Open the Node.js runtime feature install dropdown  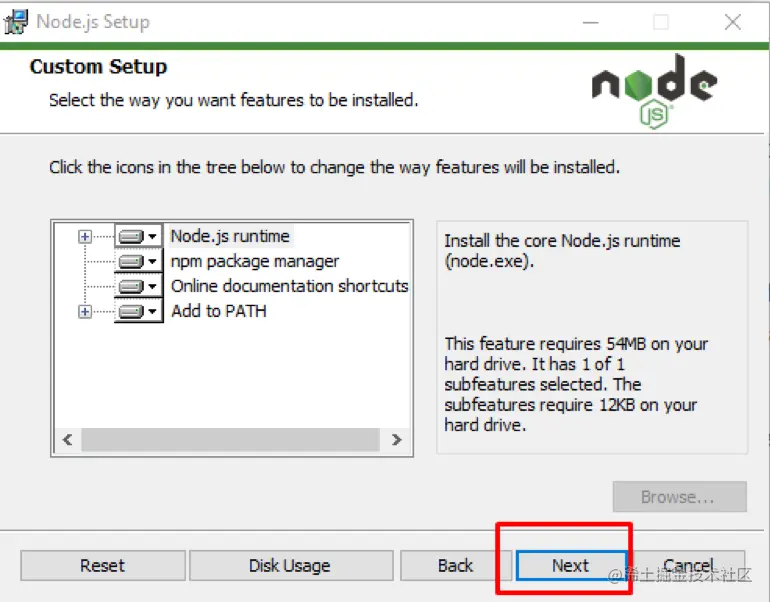138,236
